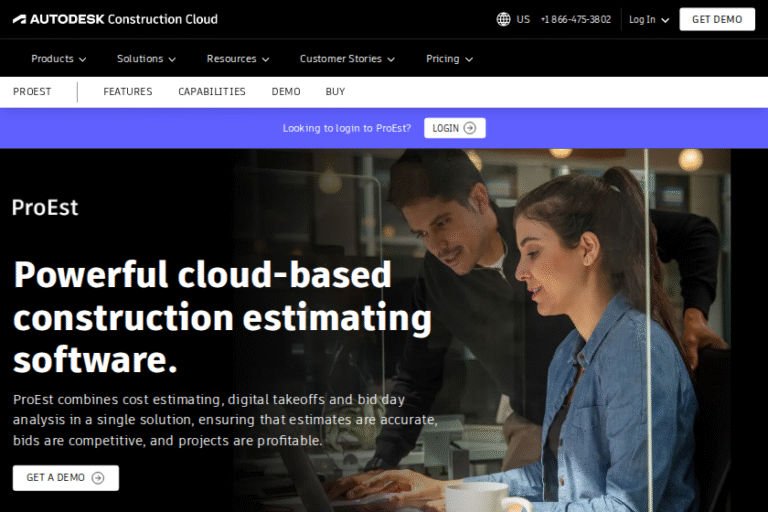Screen dimensions: 768x512
Task: Click the globe region icon
Action: click(503, 19)
